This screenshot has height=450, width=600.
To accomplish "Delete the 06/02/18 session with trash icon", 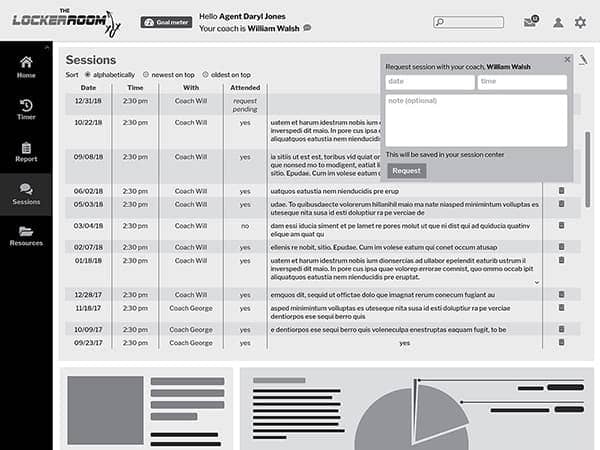I will (x=561, y=190).
